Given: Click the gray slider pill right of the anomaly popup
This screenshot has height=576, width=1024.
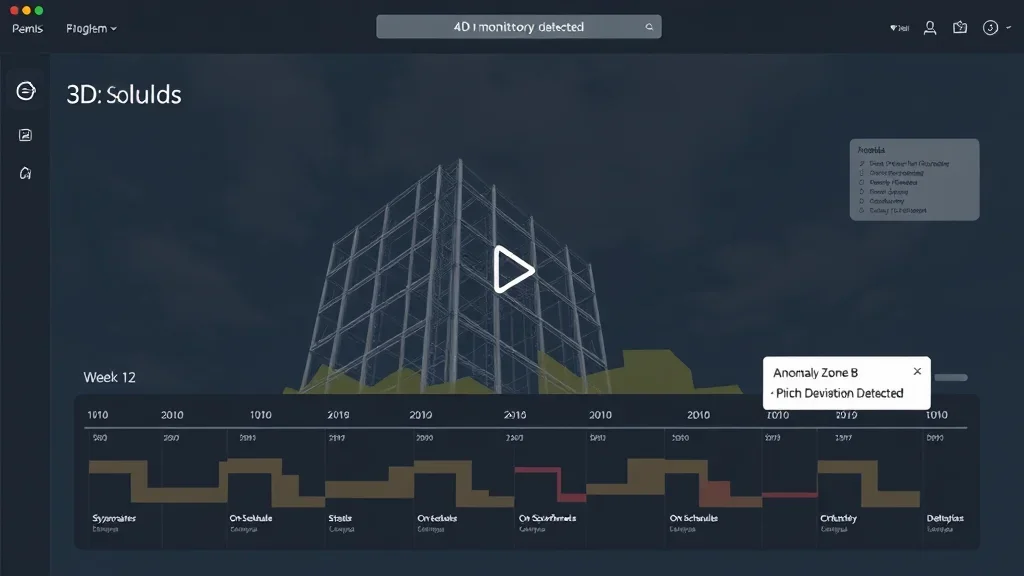Looking at the screenshot, I should pyautogui.click(x=951, y=377).
